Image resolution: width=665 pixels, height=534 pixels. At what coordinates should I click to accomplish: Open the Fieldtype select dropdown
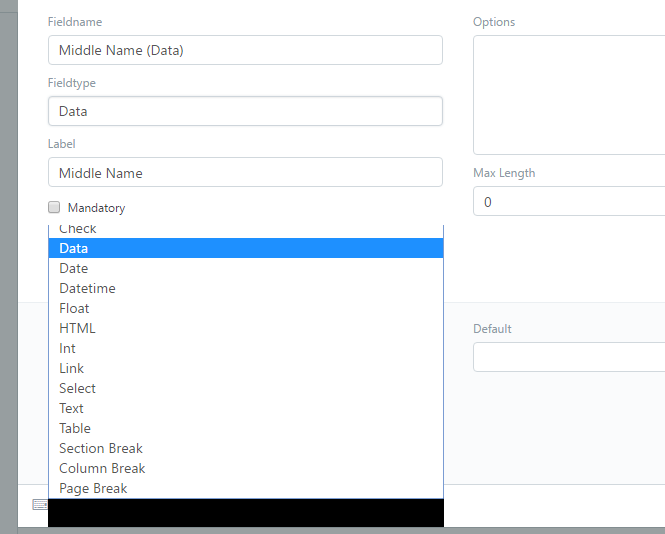pyautogui.click(x=245, y=111)
